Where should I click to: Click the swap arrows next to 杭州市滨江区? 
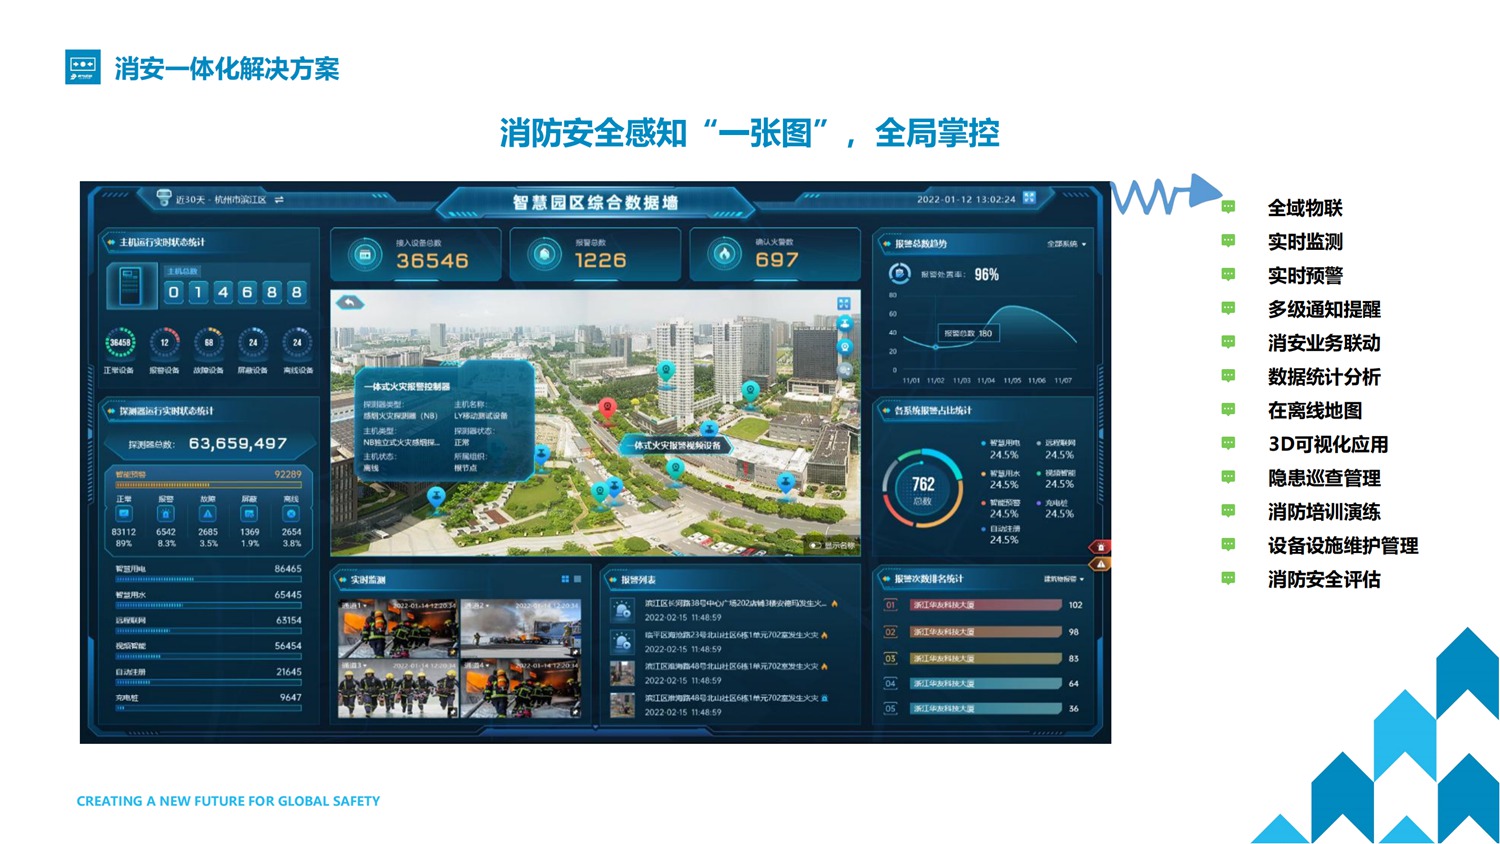coord(279,200)
